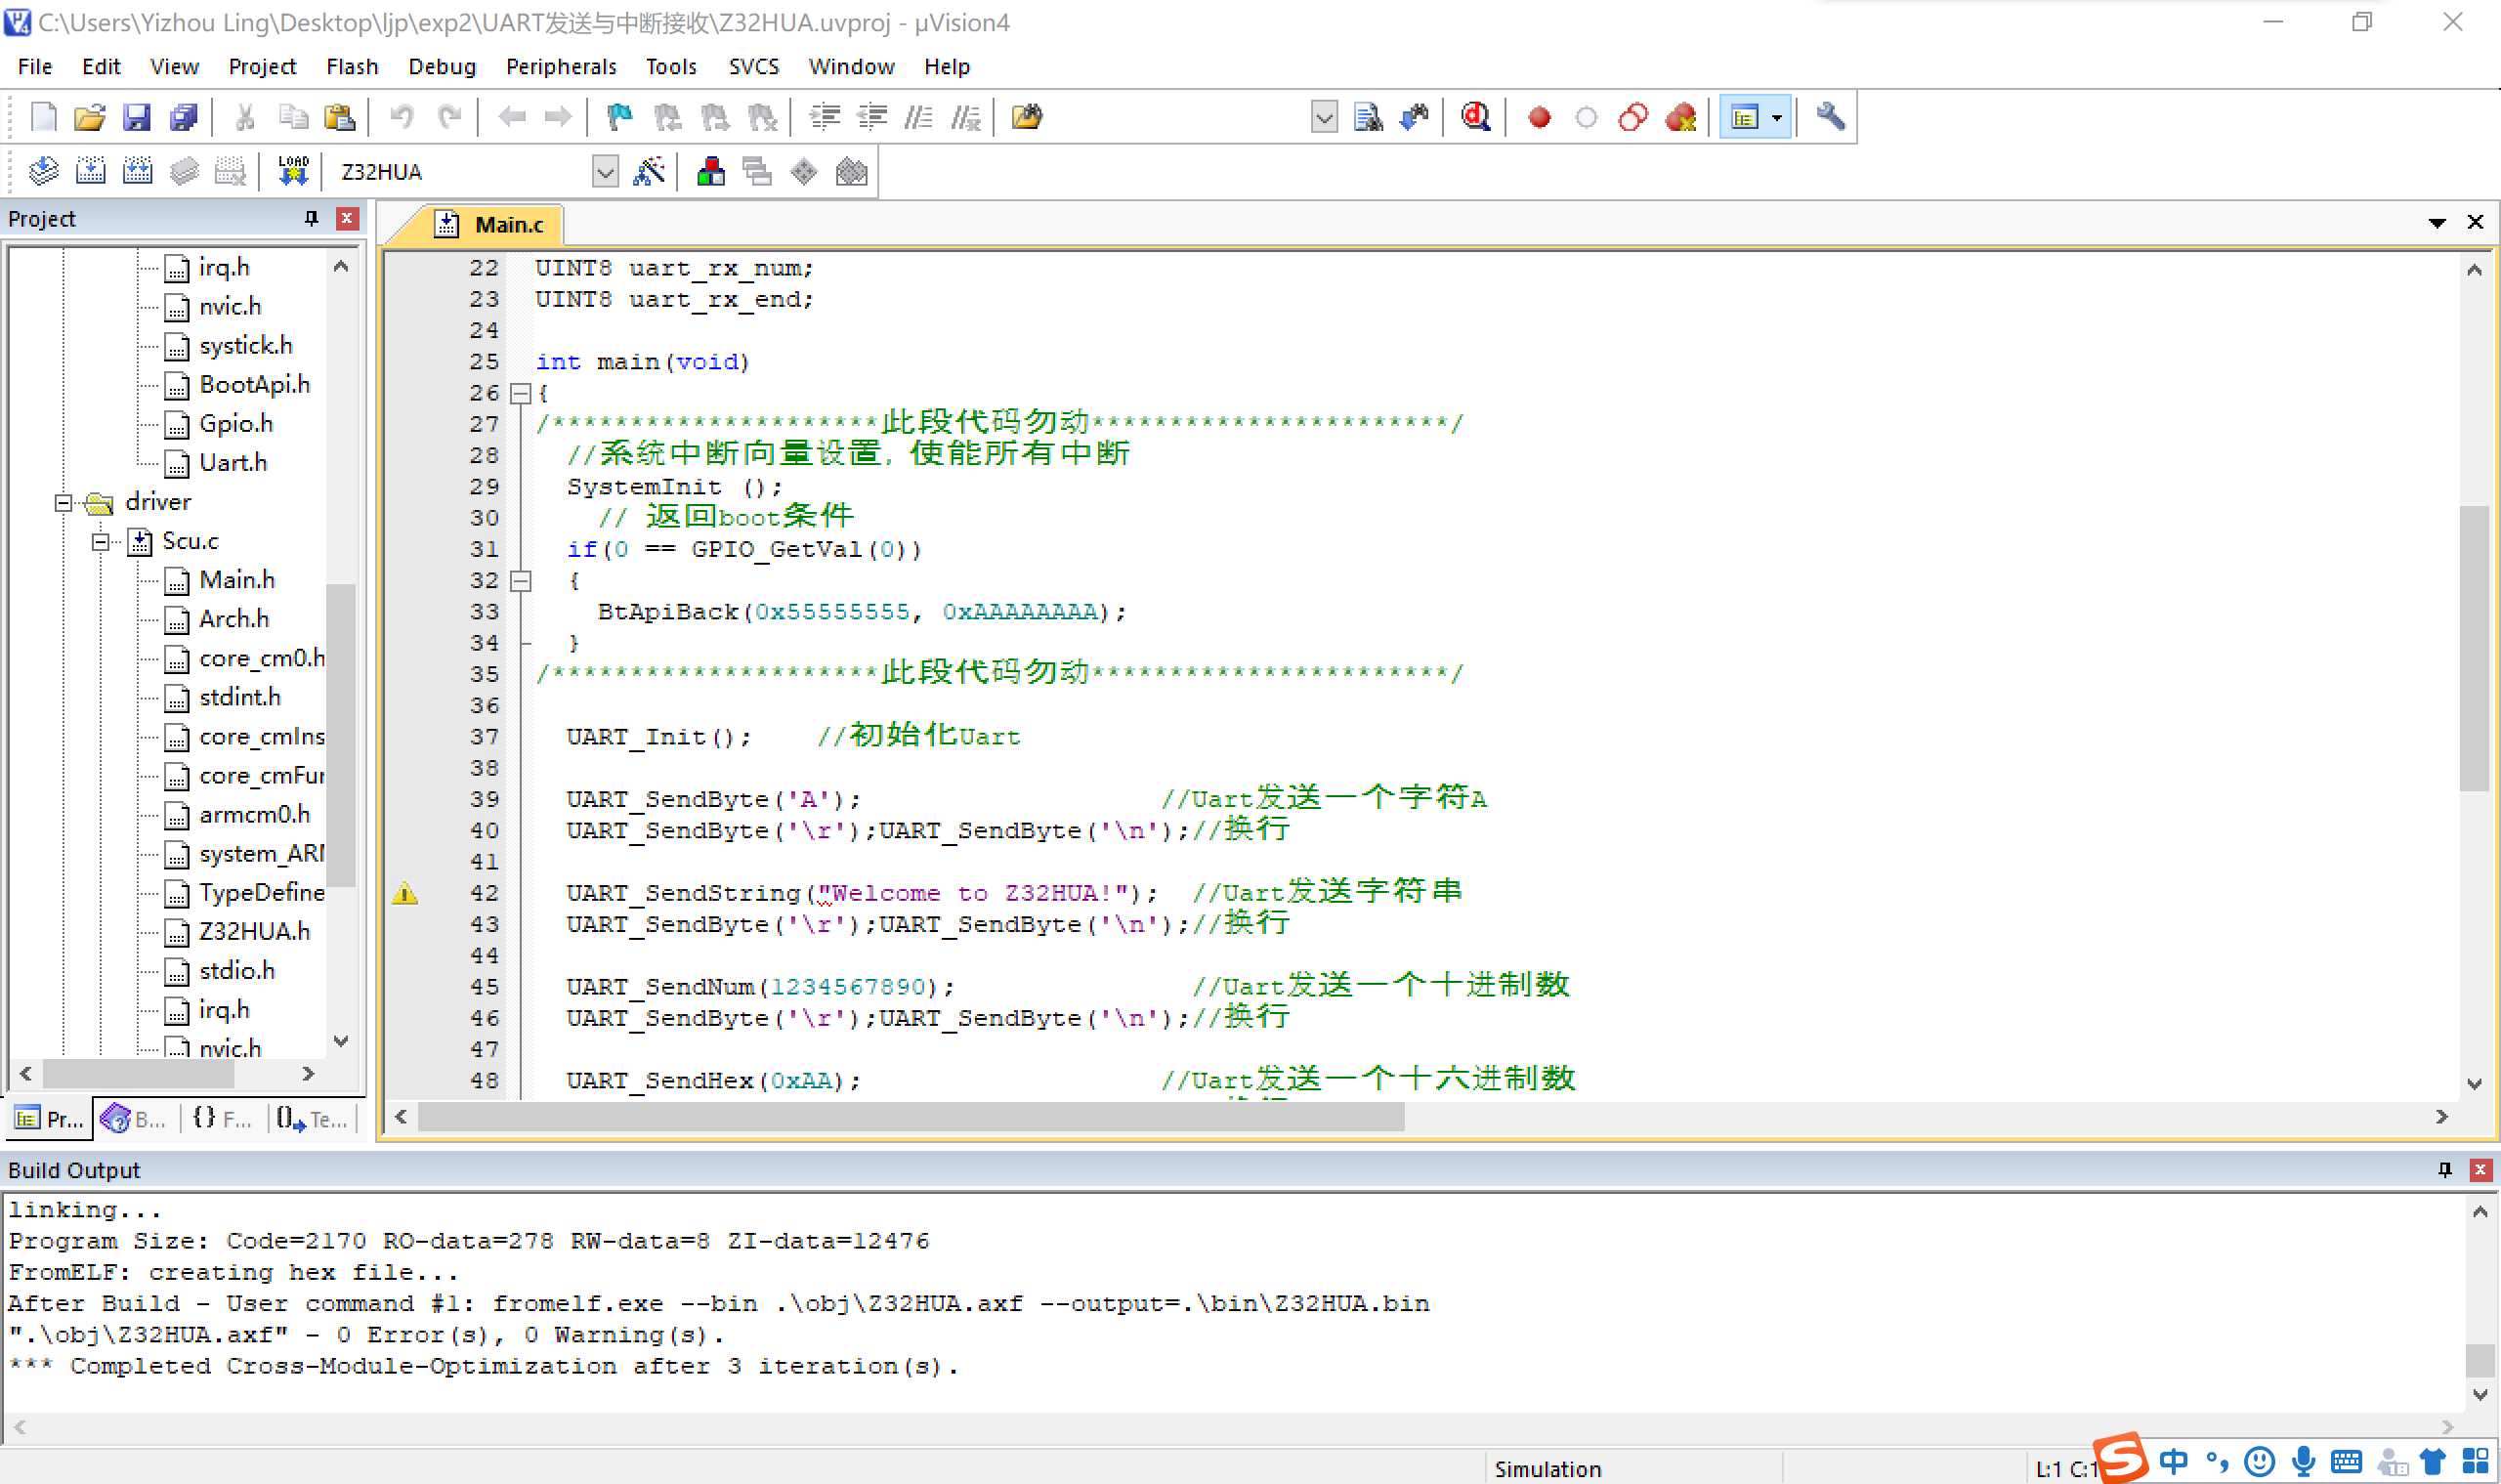Viewport: 2501px width, 1484px height.
Task: Start/Stop Debug Session icon
Action: [1476, 117]
